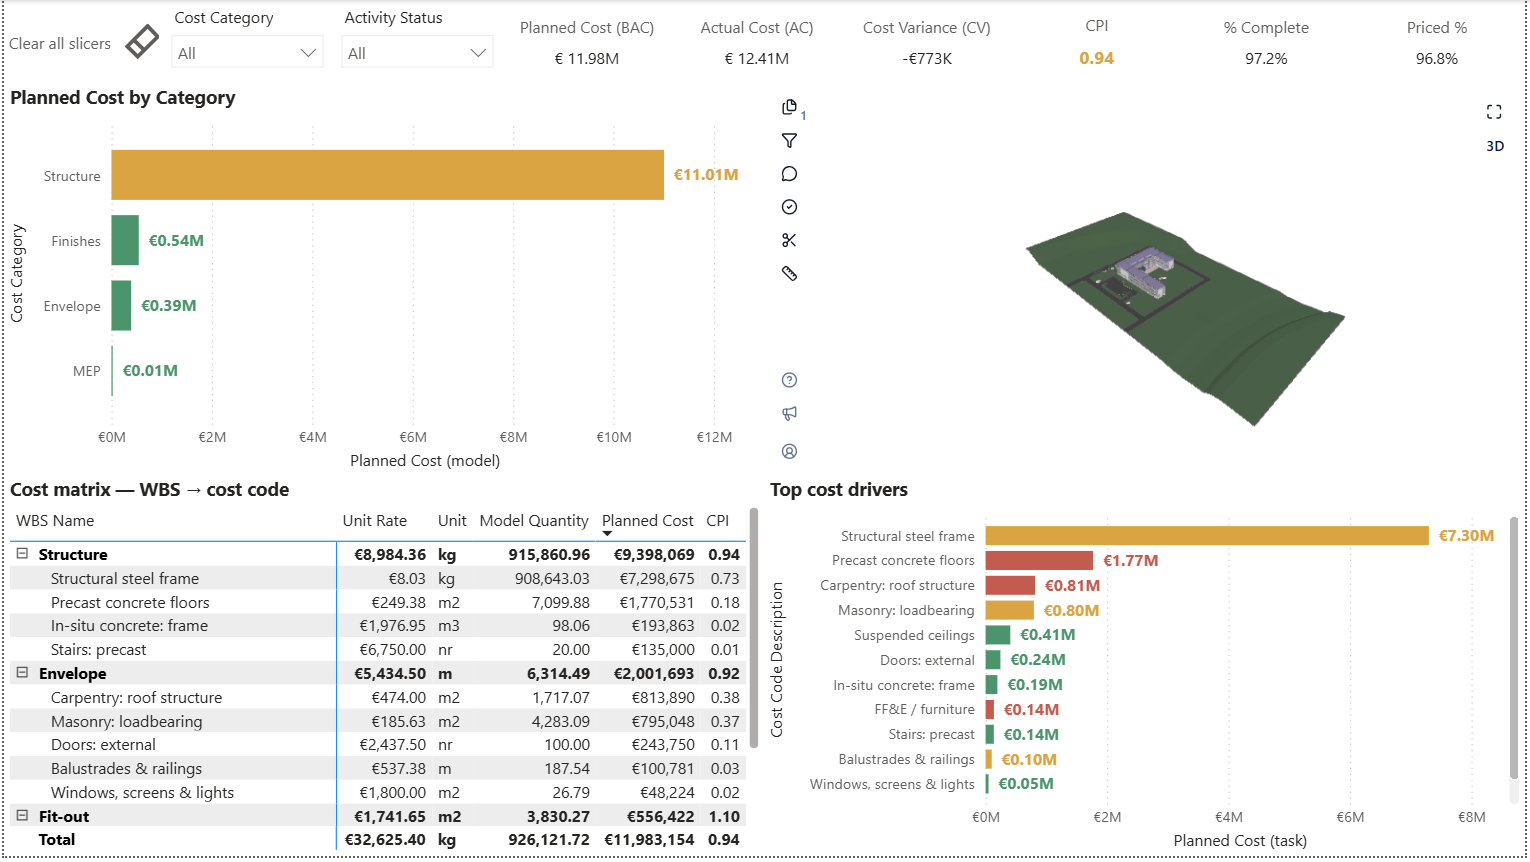Click the MEP category axis label

87,371
